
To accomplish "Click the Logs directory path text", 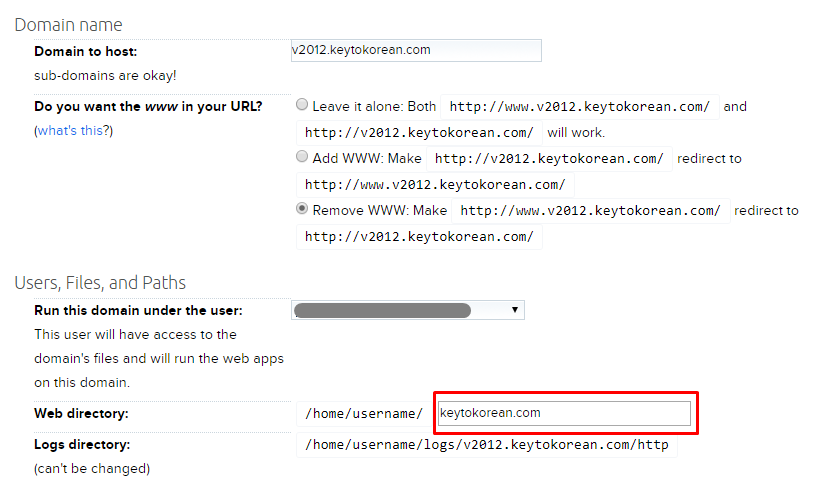I will tap(487, 445).
